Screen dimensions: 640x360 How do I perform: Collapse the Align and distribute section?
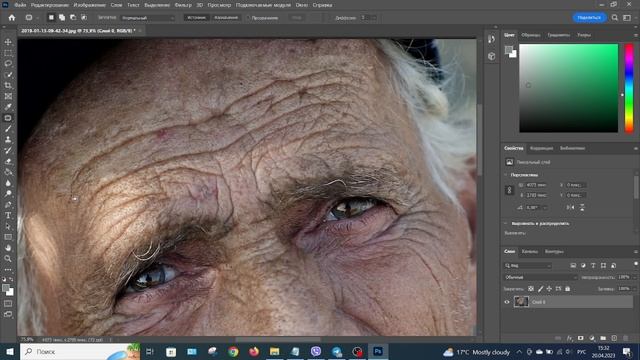(x=506, y=223)
